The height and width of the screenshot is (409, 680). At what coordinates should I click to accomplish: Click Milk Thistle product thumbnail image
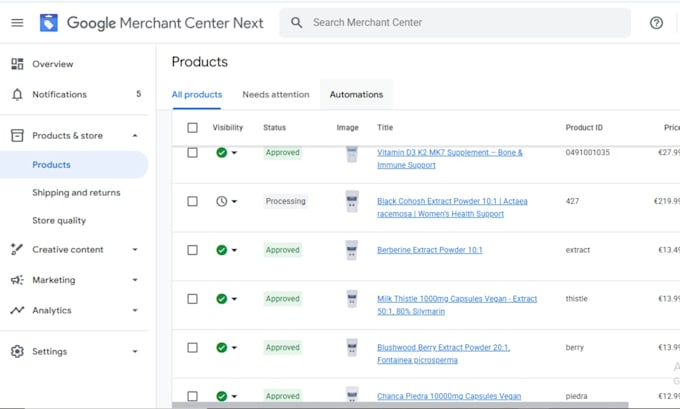[x=352, y=299]
